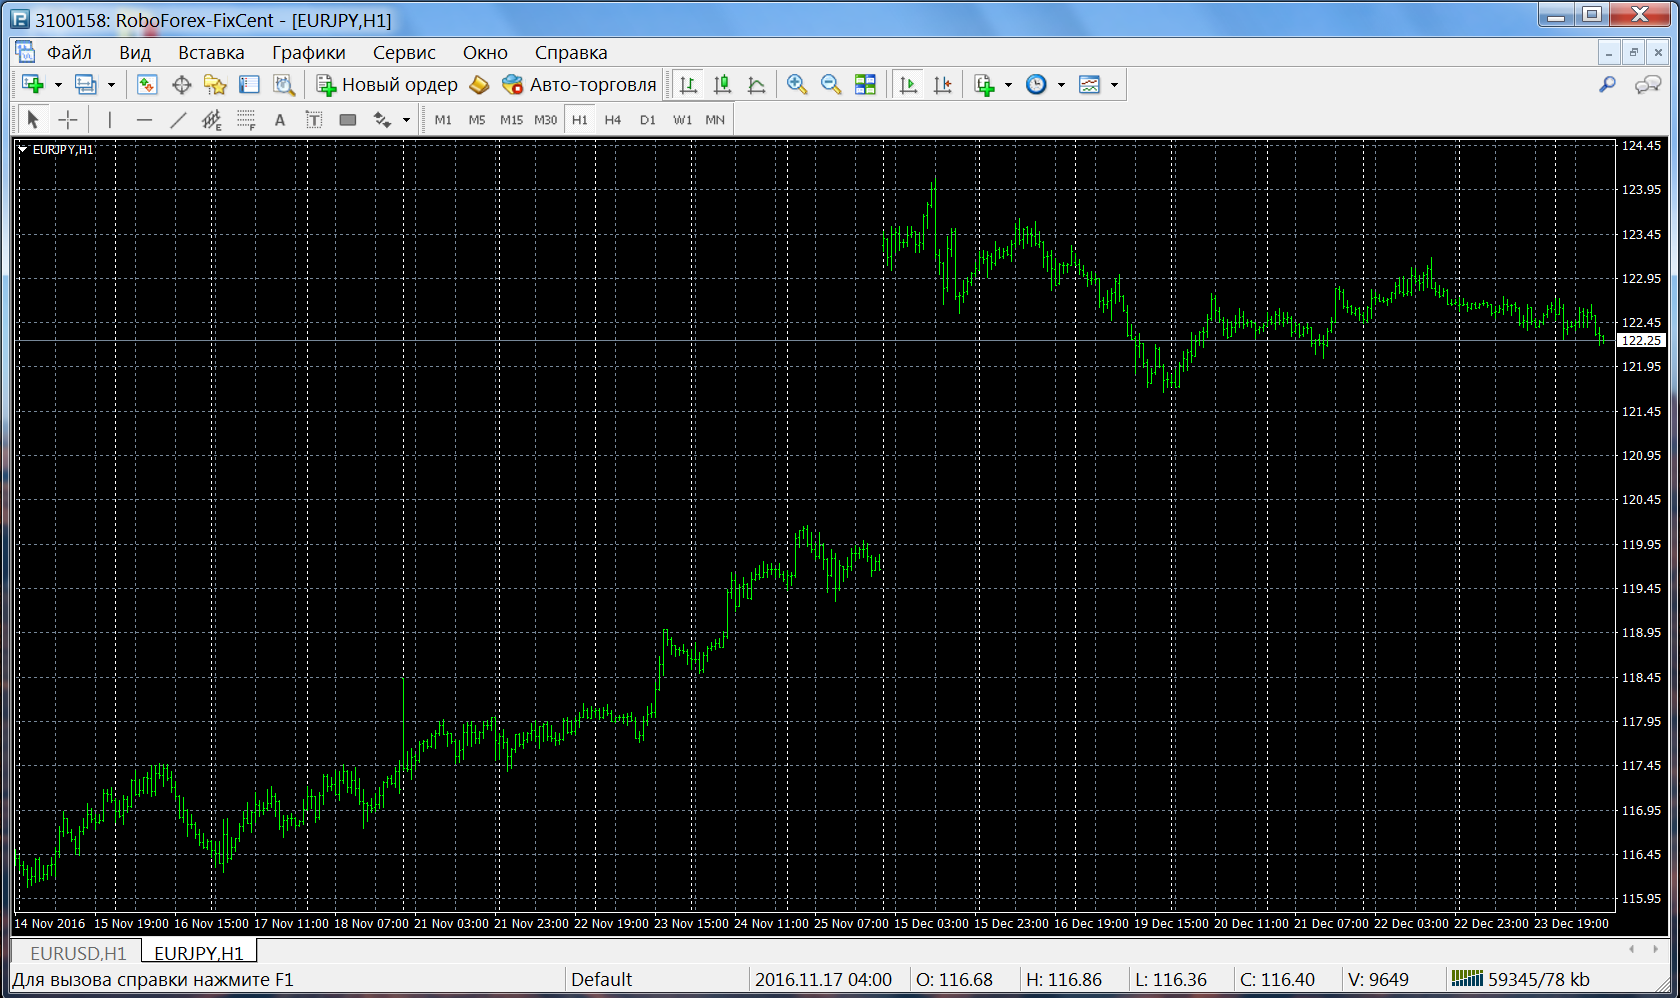Open the Вставка menu
Image resolution: width=1680 pixels, height=998 pixels.
[211, 53]
